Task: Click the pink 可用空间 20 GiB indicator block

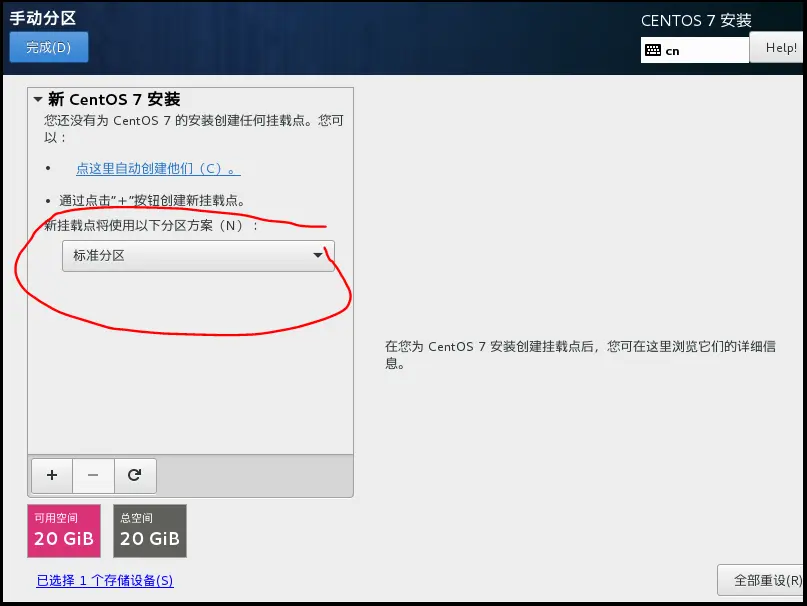Action: [63, 531]
